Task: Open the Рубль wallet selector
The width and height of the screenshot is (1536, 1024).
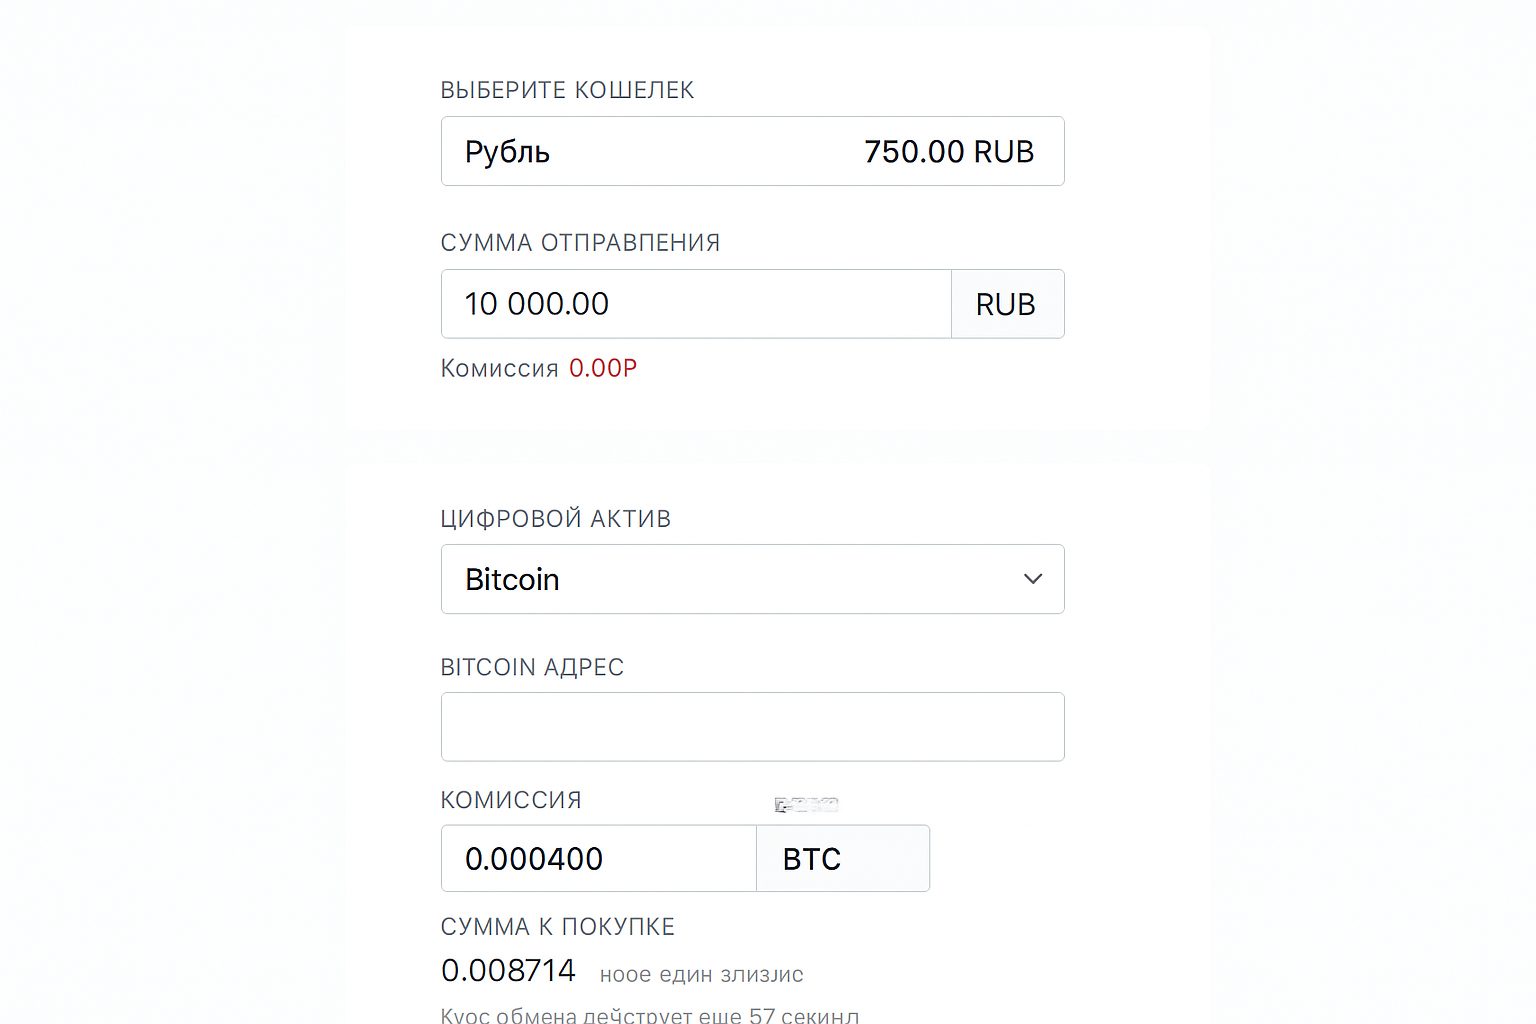Action: pos(752,151)
